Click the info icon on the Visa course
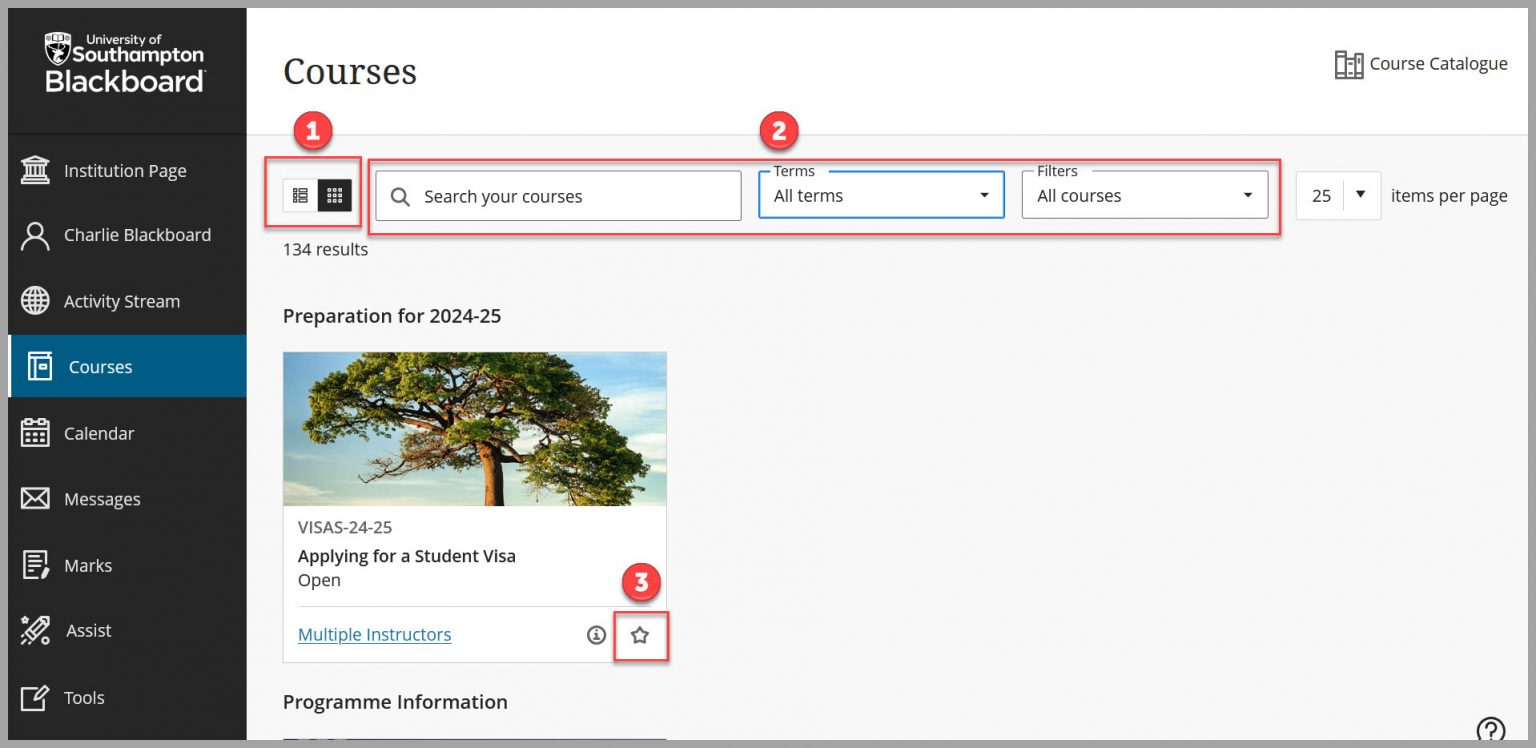1536x748 pixels. pyautogui.click(x=596, y=634)
